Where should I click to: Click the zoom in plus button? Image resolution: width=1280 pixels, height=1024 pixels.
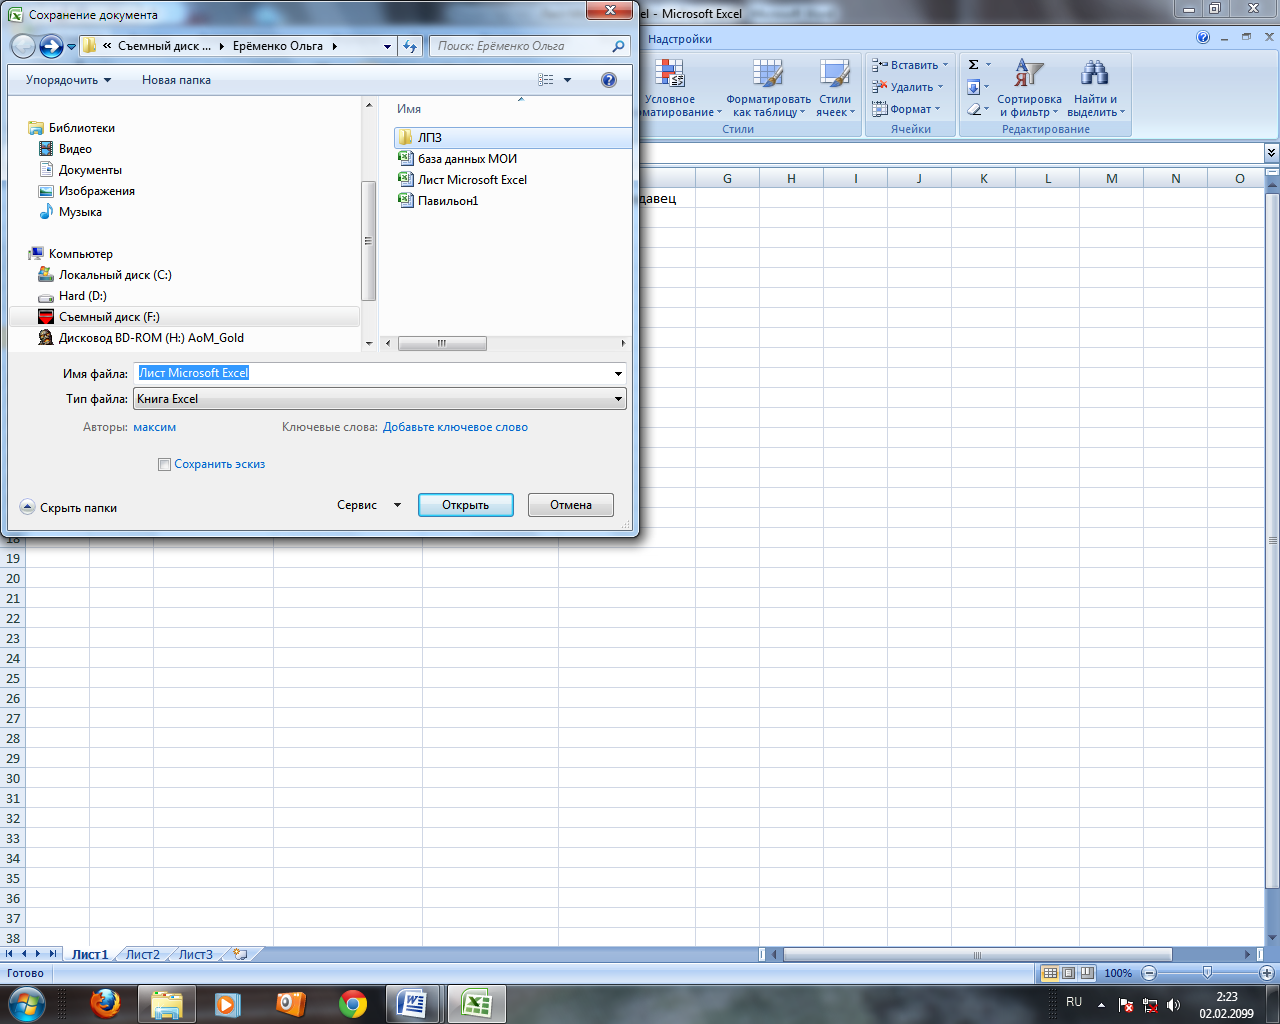[1266, 973]
